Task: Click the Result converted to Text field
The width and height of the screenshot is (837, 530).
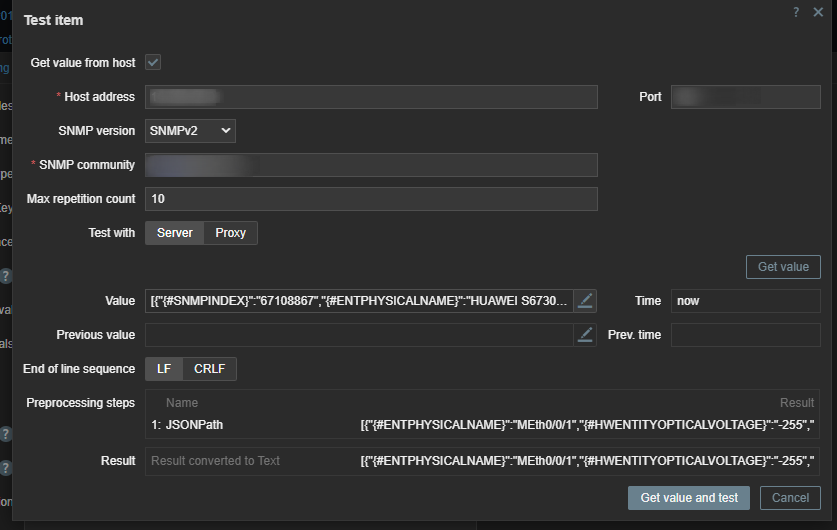Action: [250, 461]
